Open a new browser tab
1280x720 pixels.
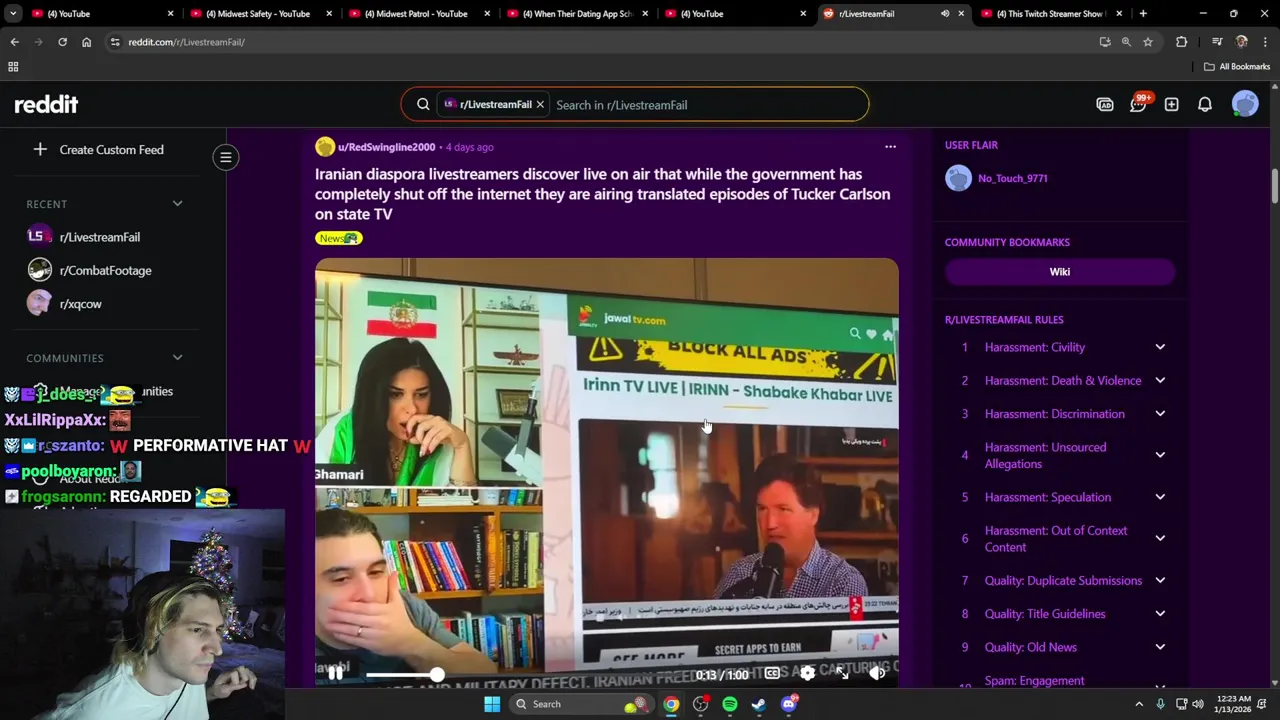1143,14
